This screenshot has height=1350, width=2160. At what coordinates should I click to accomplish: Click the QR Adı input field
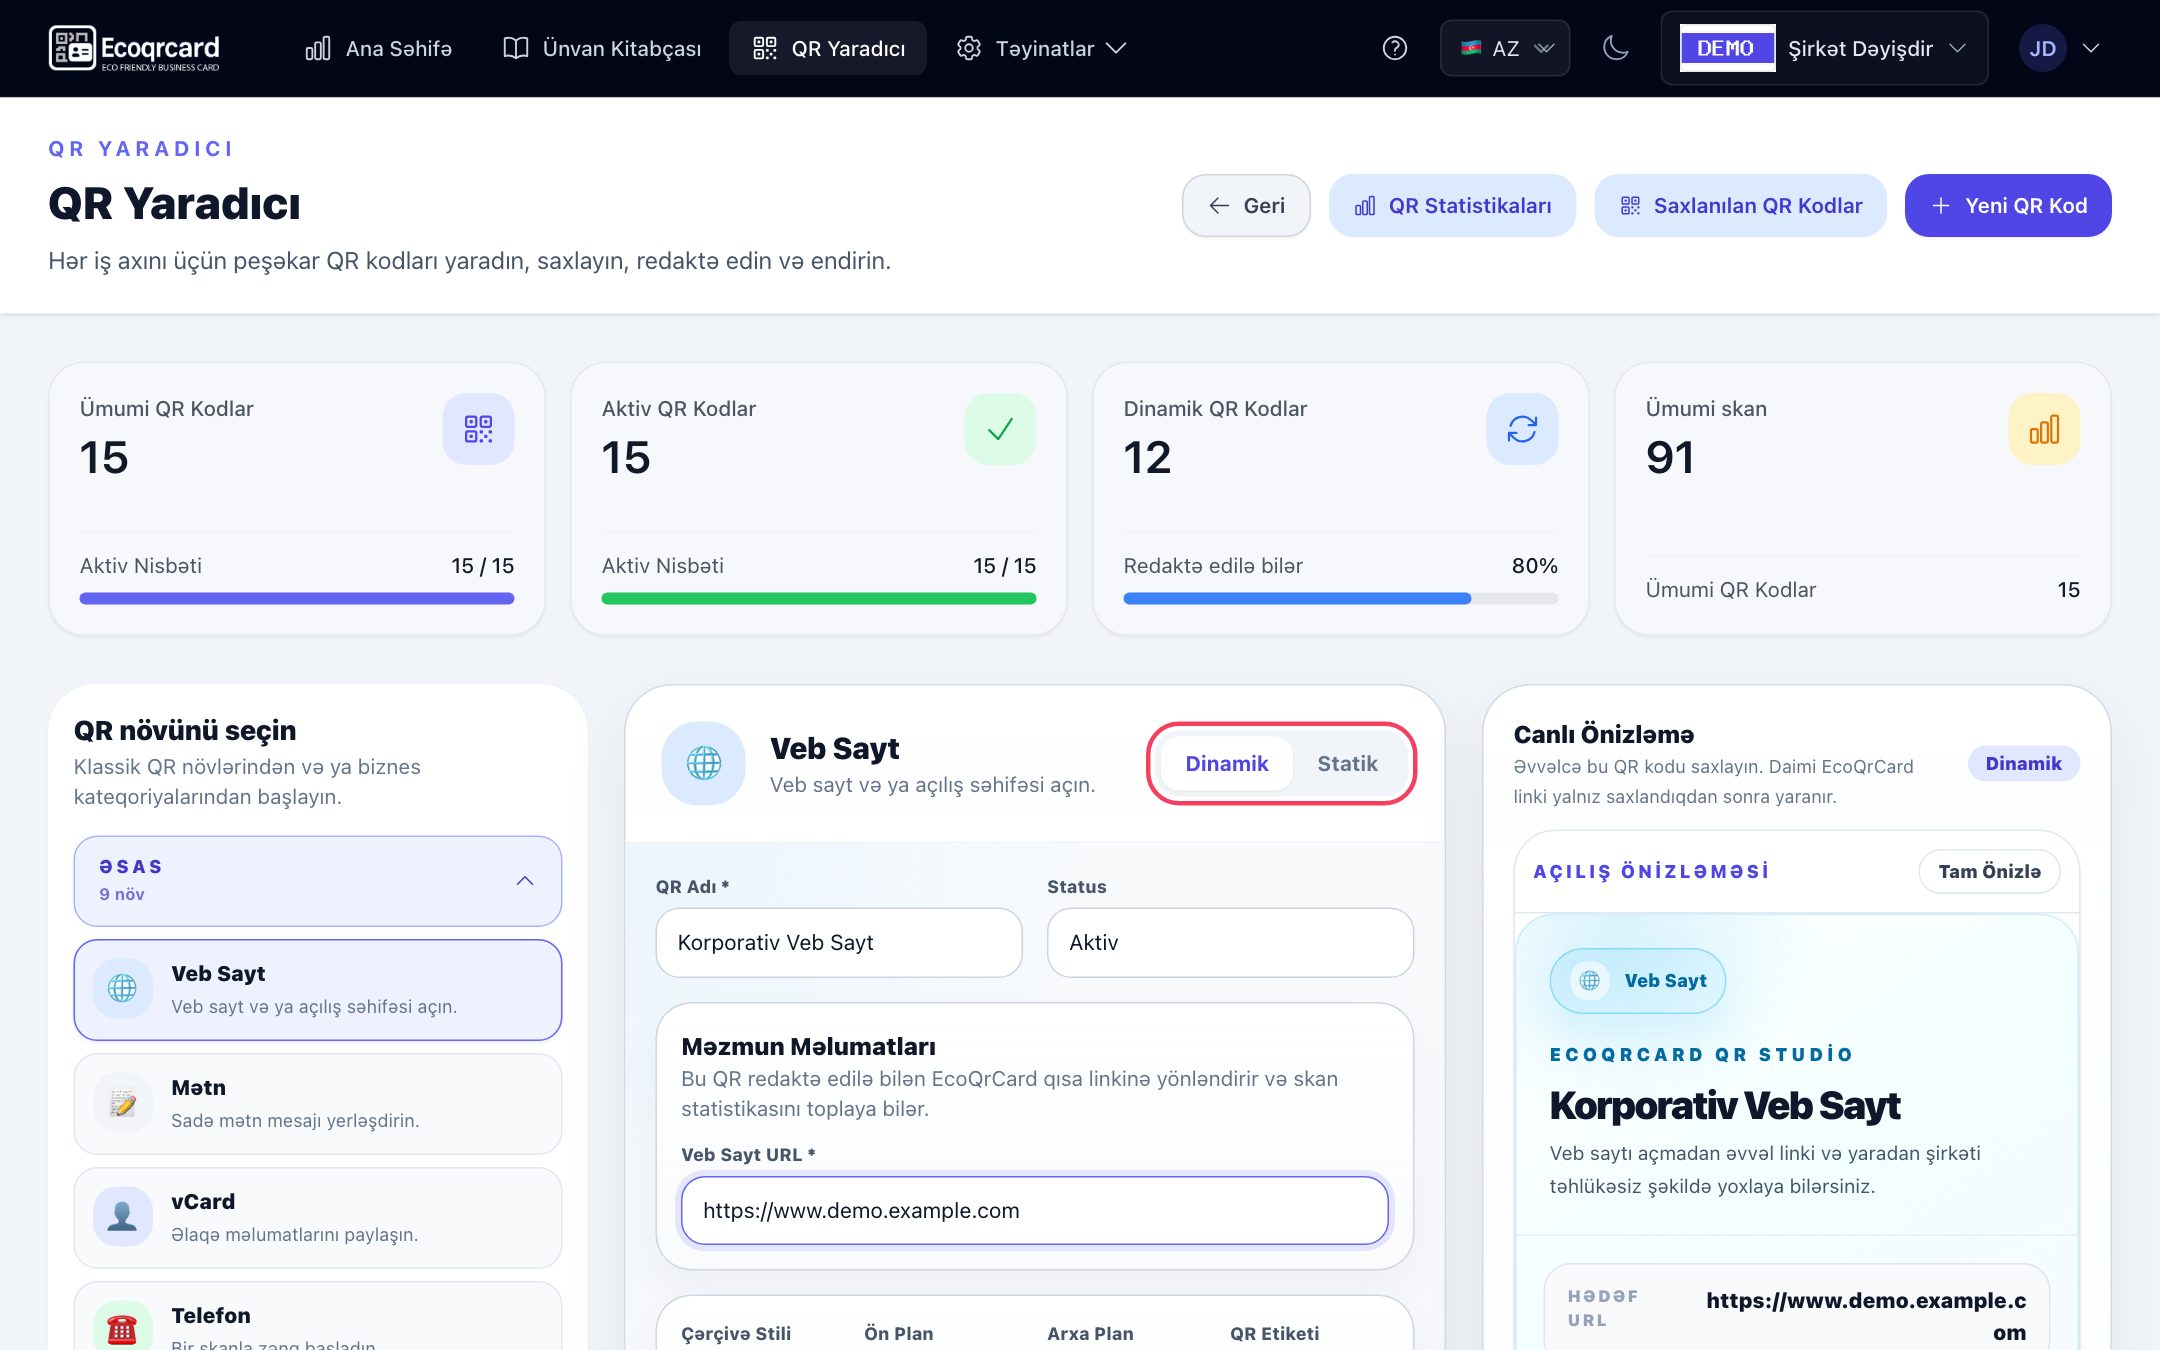[839, 942]
